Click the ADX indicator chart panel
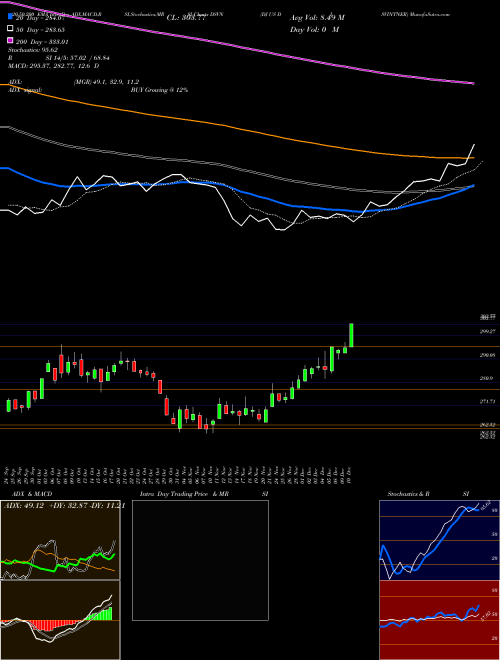The width and height of the screenshot is (500, 660). [60, 540]
